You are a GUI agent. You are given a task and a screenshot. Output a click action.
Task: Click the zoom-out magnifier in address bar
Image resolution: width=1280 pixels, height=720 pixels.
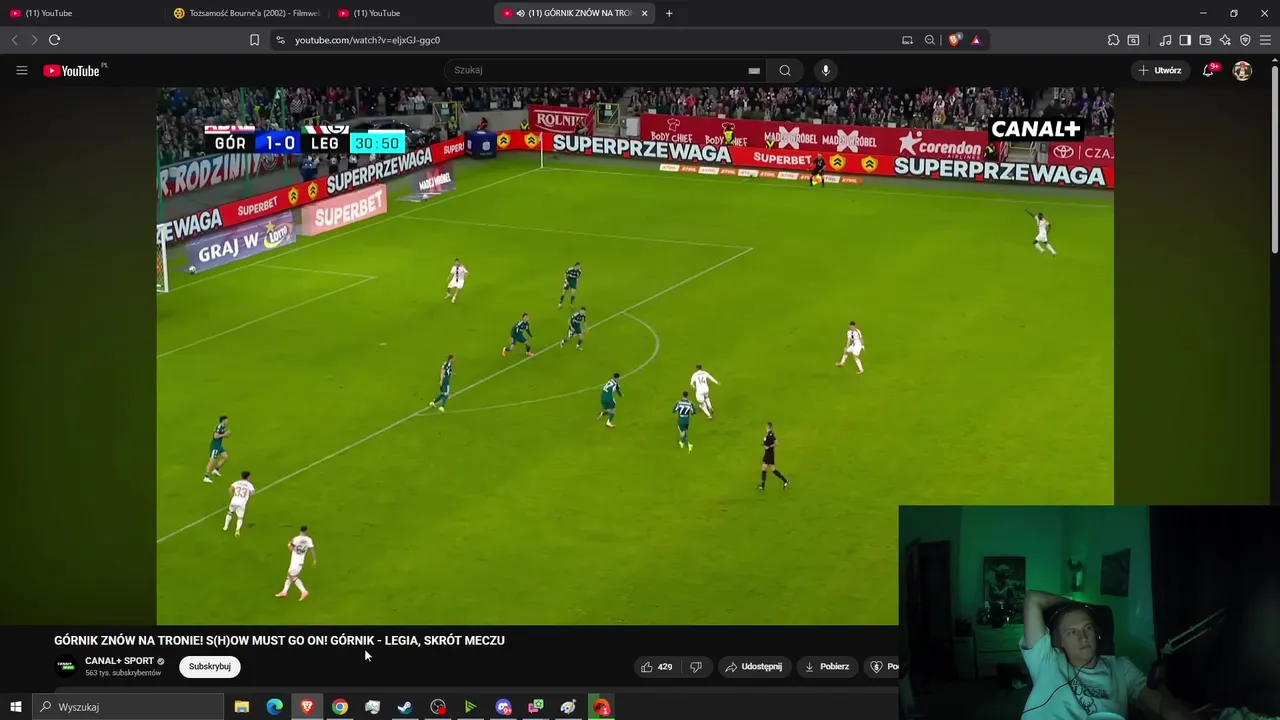click(930, 40)
